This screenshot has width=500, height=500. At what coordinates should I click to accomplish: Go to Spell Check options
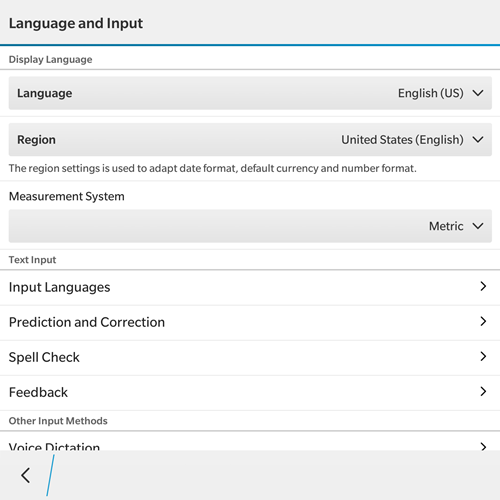[x=250, y=357]
